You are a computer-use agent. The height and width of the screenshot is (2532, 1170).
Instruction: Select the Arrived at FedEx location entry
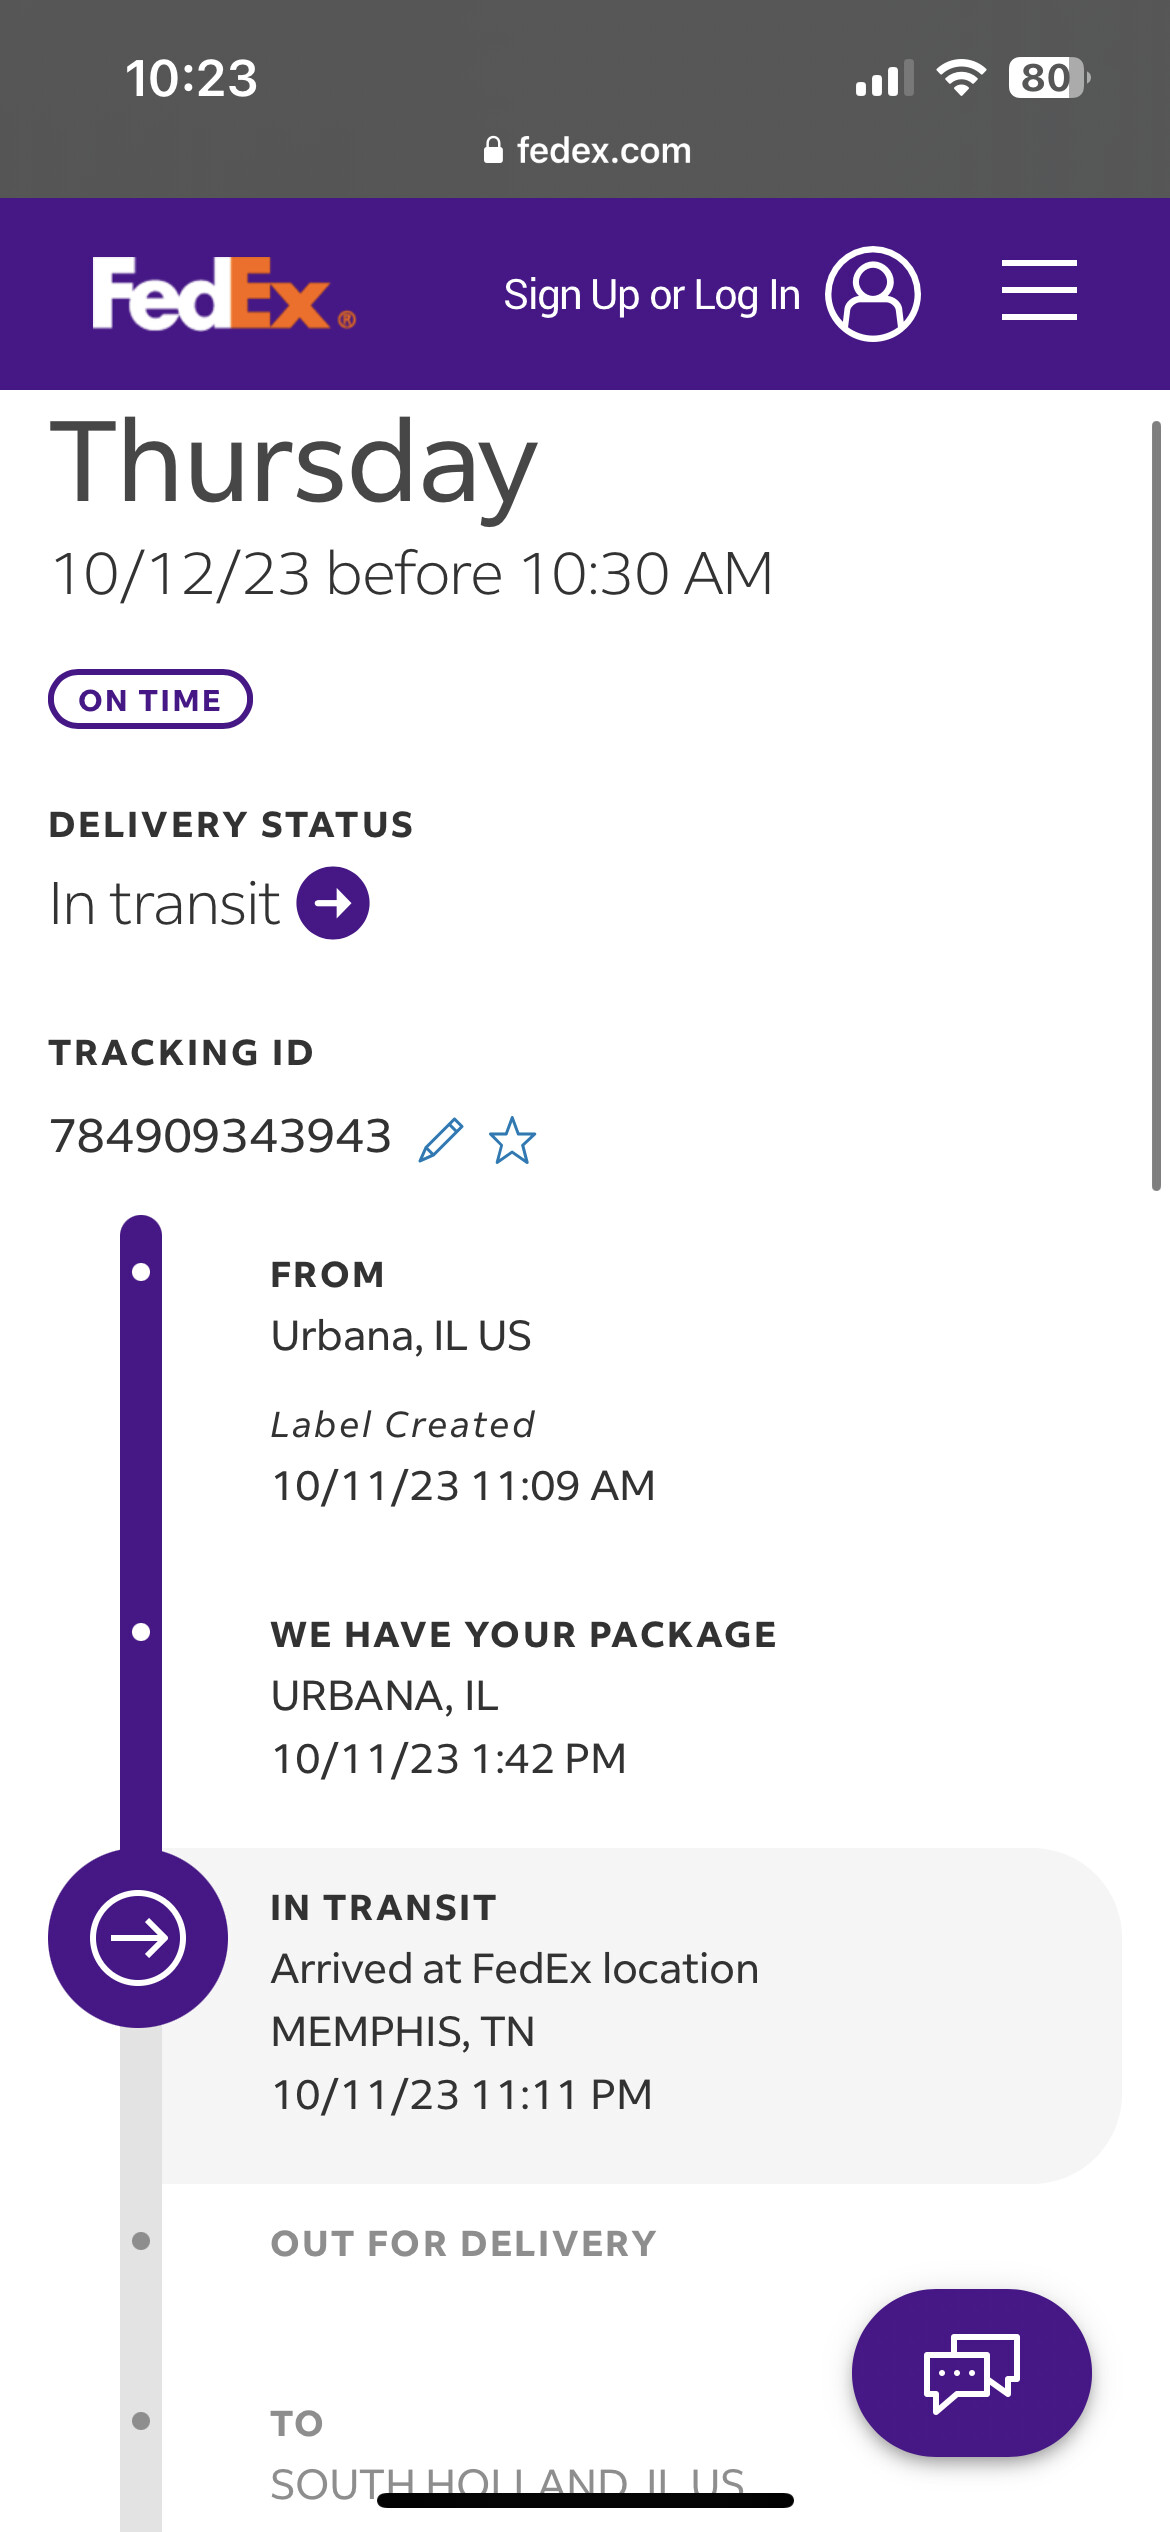coord(514,1969)
